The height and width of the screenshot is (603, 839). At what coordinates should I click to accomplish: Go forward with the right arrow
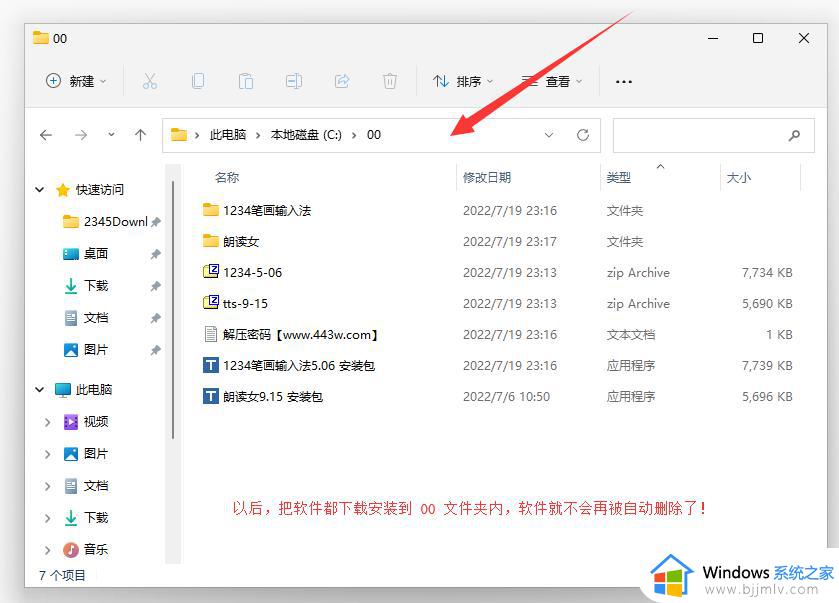tap(81, 135)
